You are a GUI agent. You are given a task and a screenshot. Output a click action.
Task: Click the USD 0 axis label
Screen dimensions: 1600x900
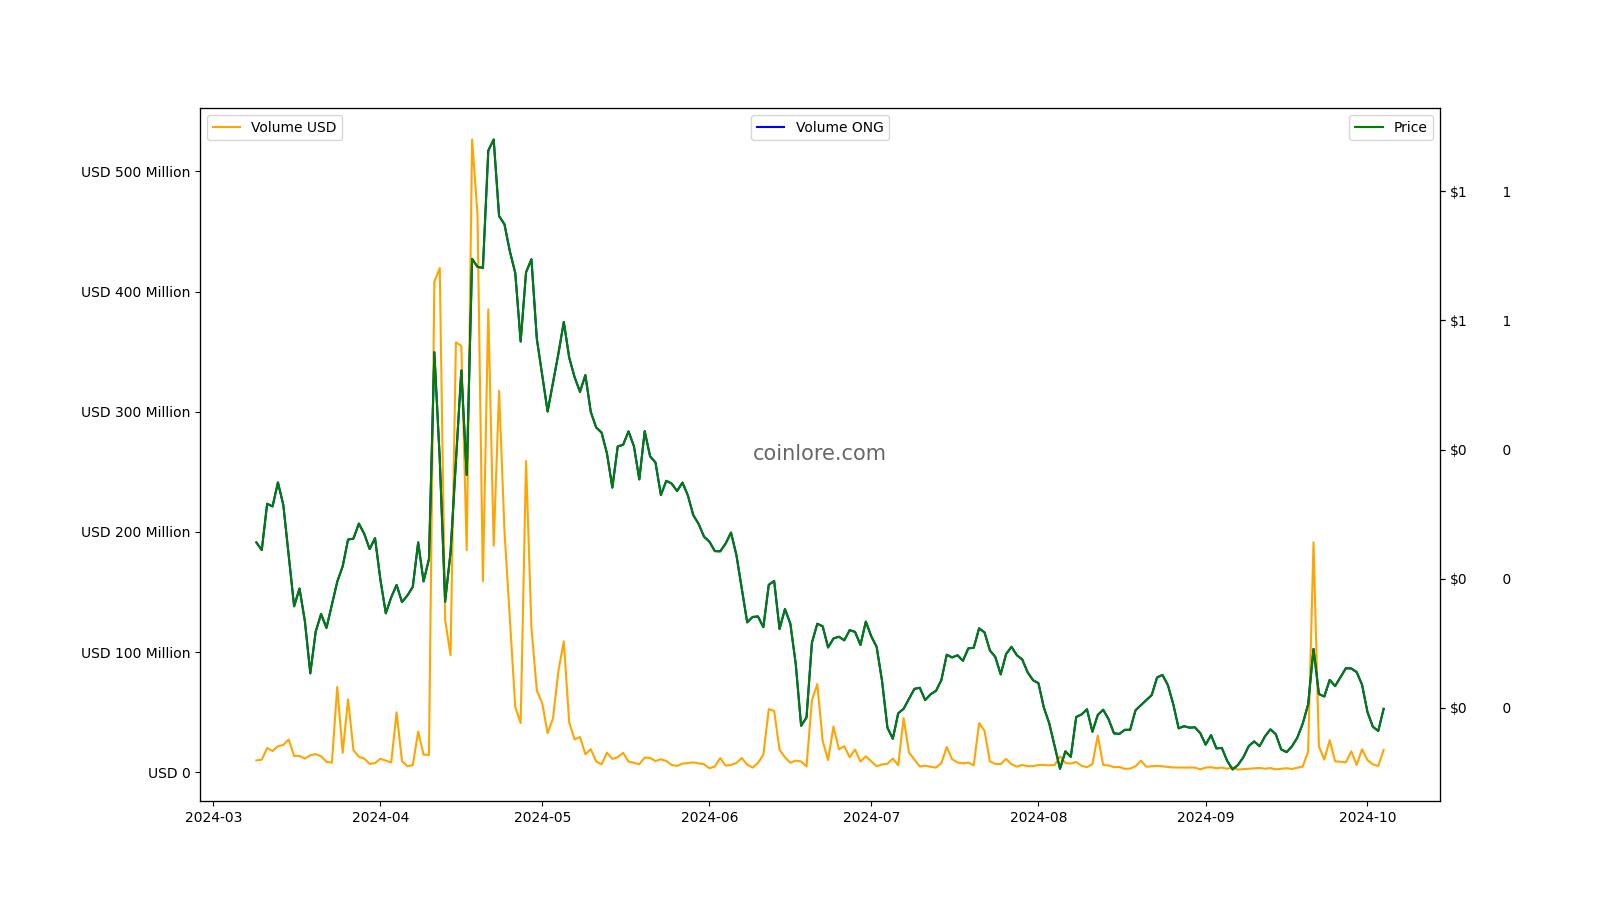[x=169, y=773]
